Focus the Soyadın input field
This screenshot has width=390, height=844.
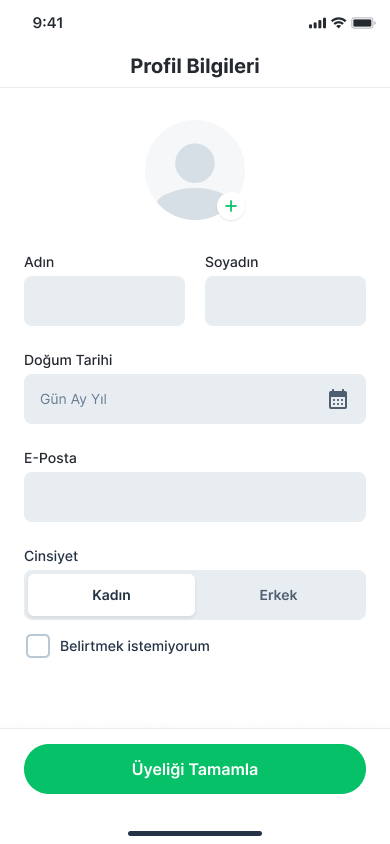pos(285,301)
